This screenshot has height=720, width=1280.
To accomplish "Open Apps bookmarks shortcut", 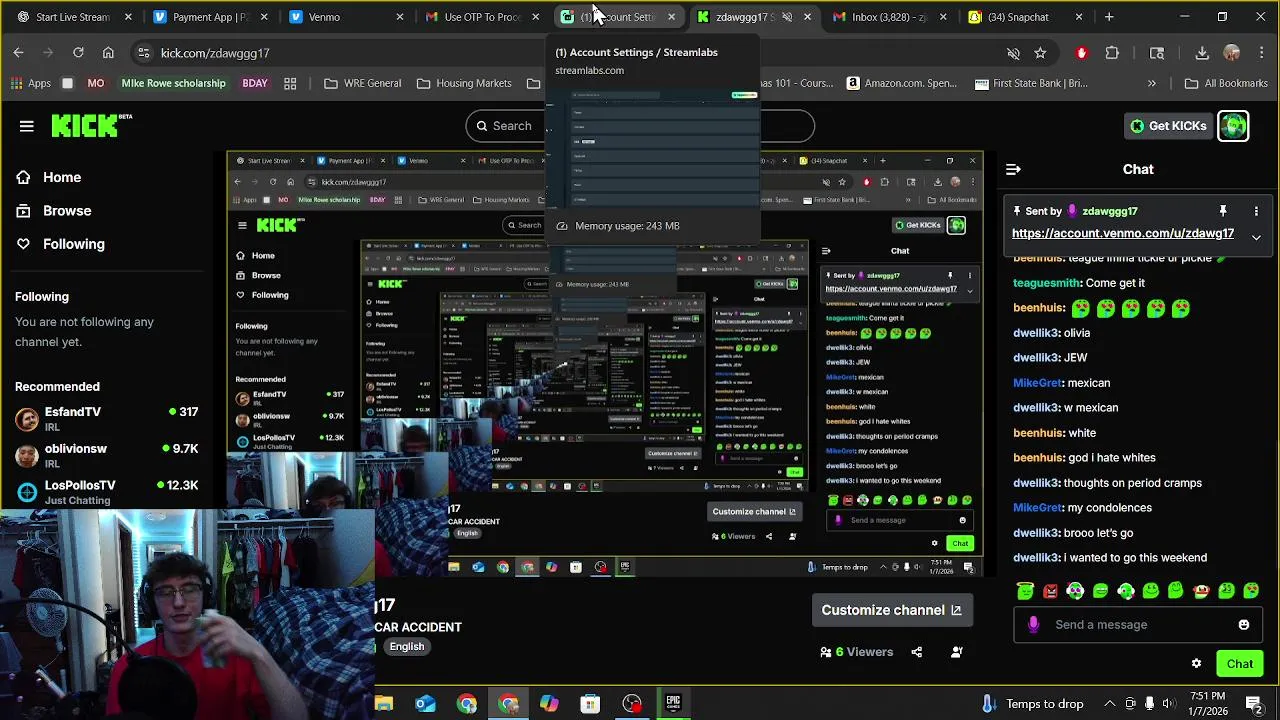I will click(31, 83).
